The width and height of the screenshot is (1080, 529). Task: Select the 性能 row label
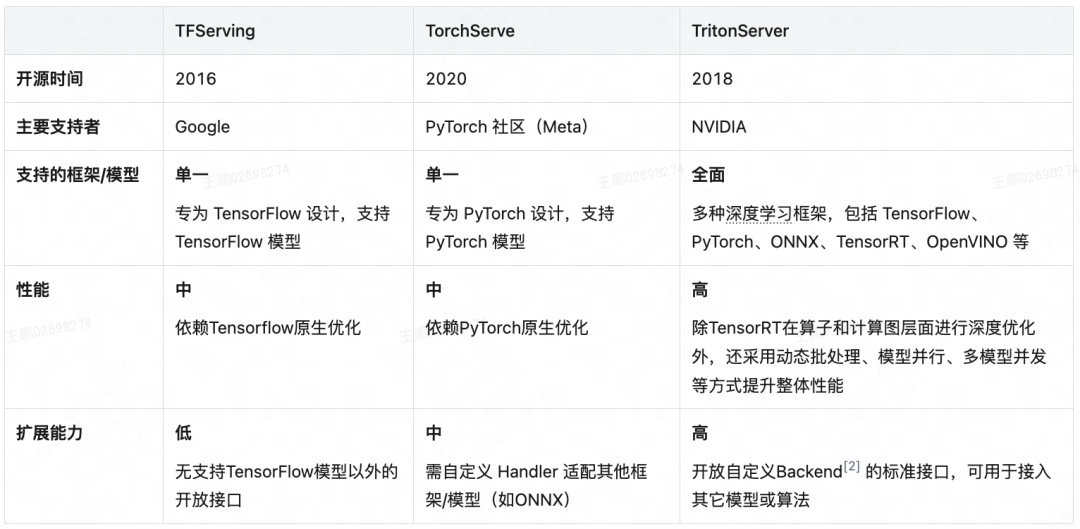(33, 290)
